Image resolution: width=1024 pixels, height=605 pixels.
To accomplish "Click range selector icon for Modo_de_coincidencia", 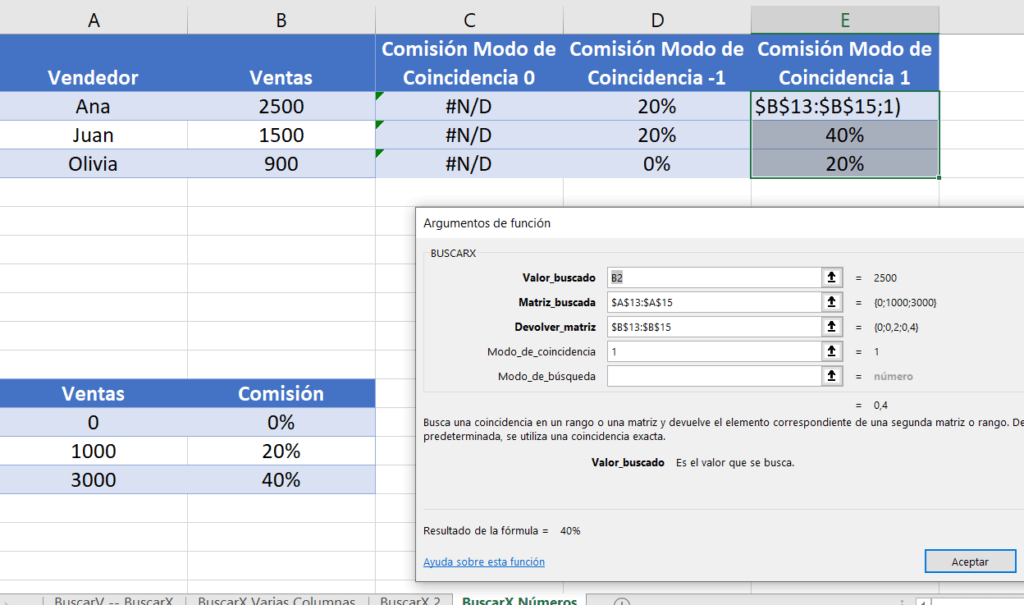I will [x=830, y=352].
